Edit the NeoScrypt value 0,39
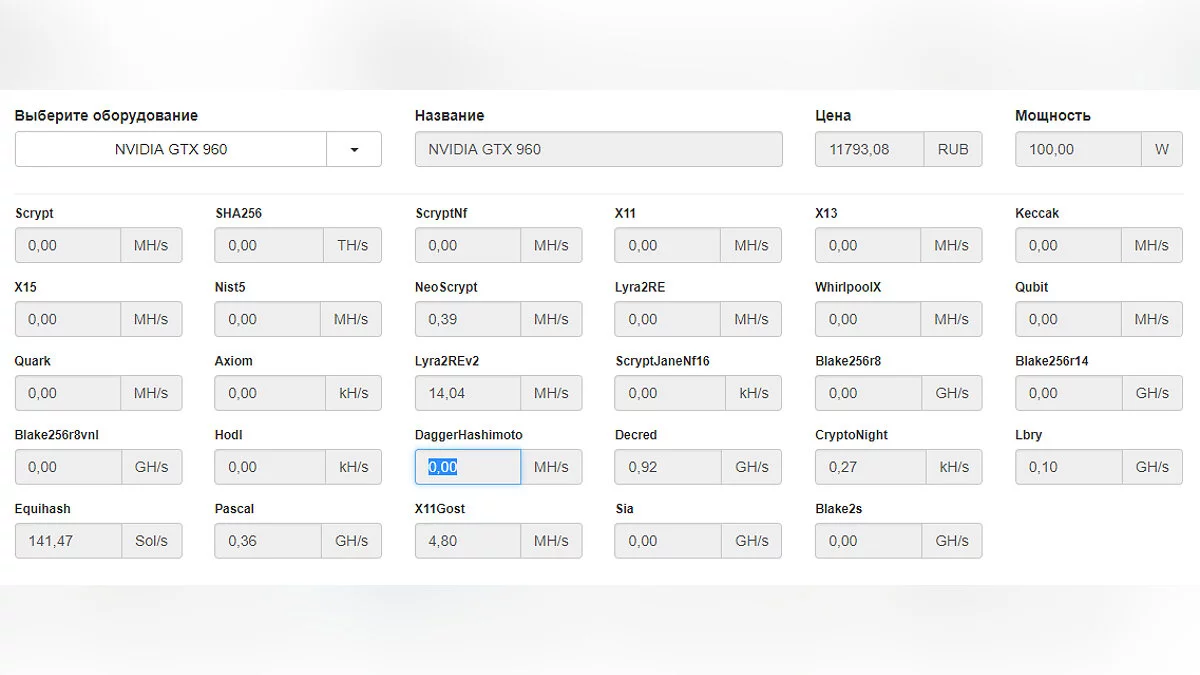Viewport: 1200px width, 675px height. click(x=468, y=319)
